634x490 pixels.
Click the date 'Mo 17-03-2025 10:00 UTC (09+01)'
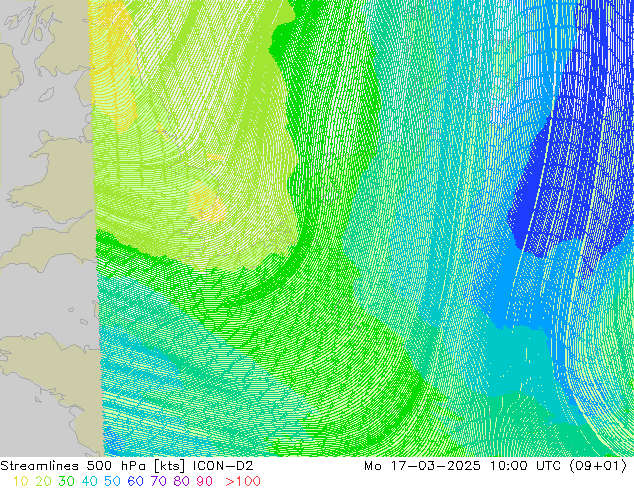click(x=496, y=466)
